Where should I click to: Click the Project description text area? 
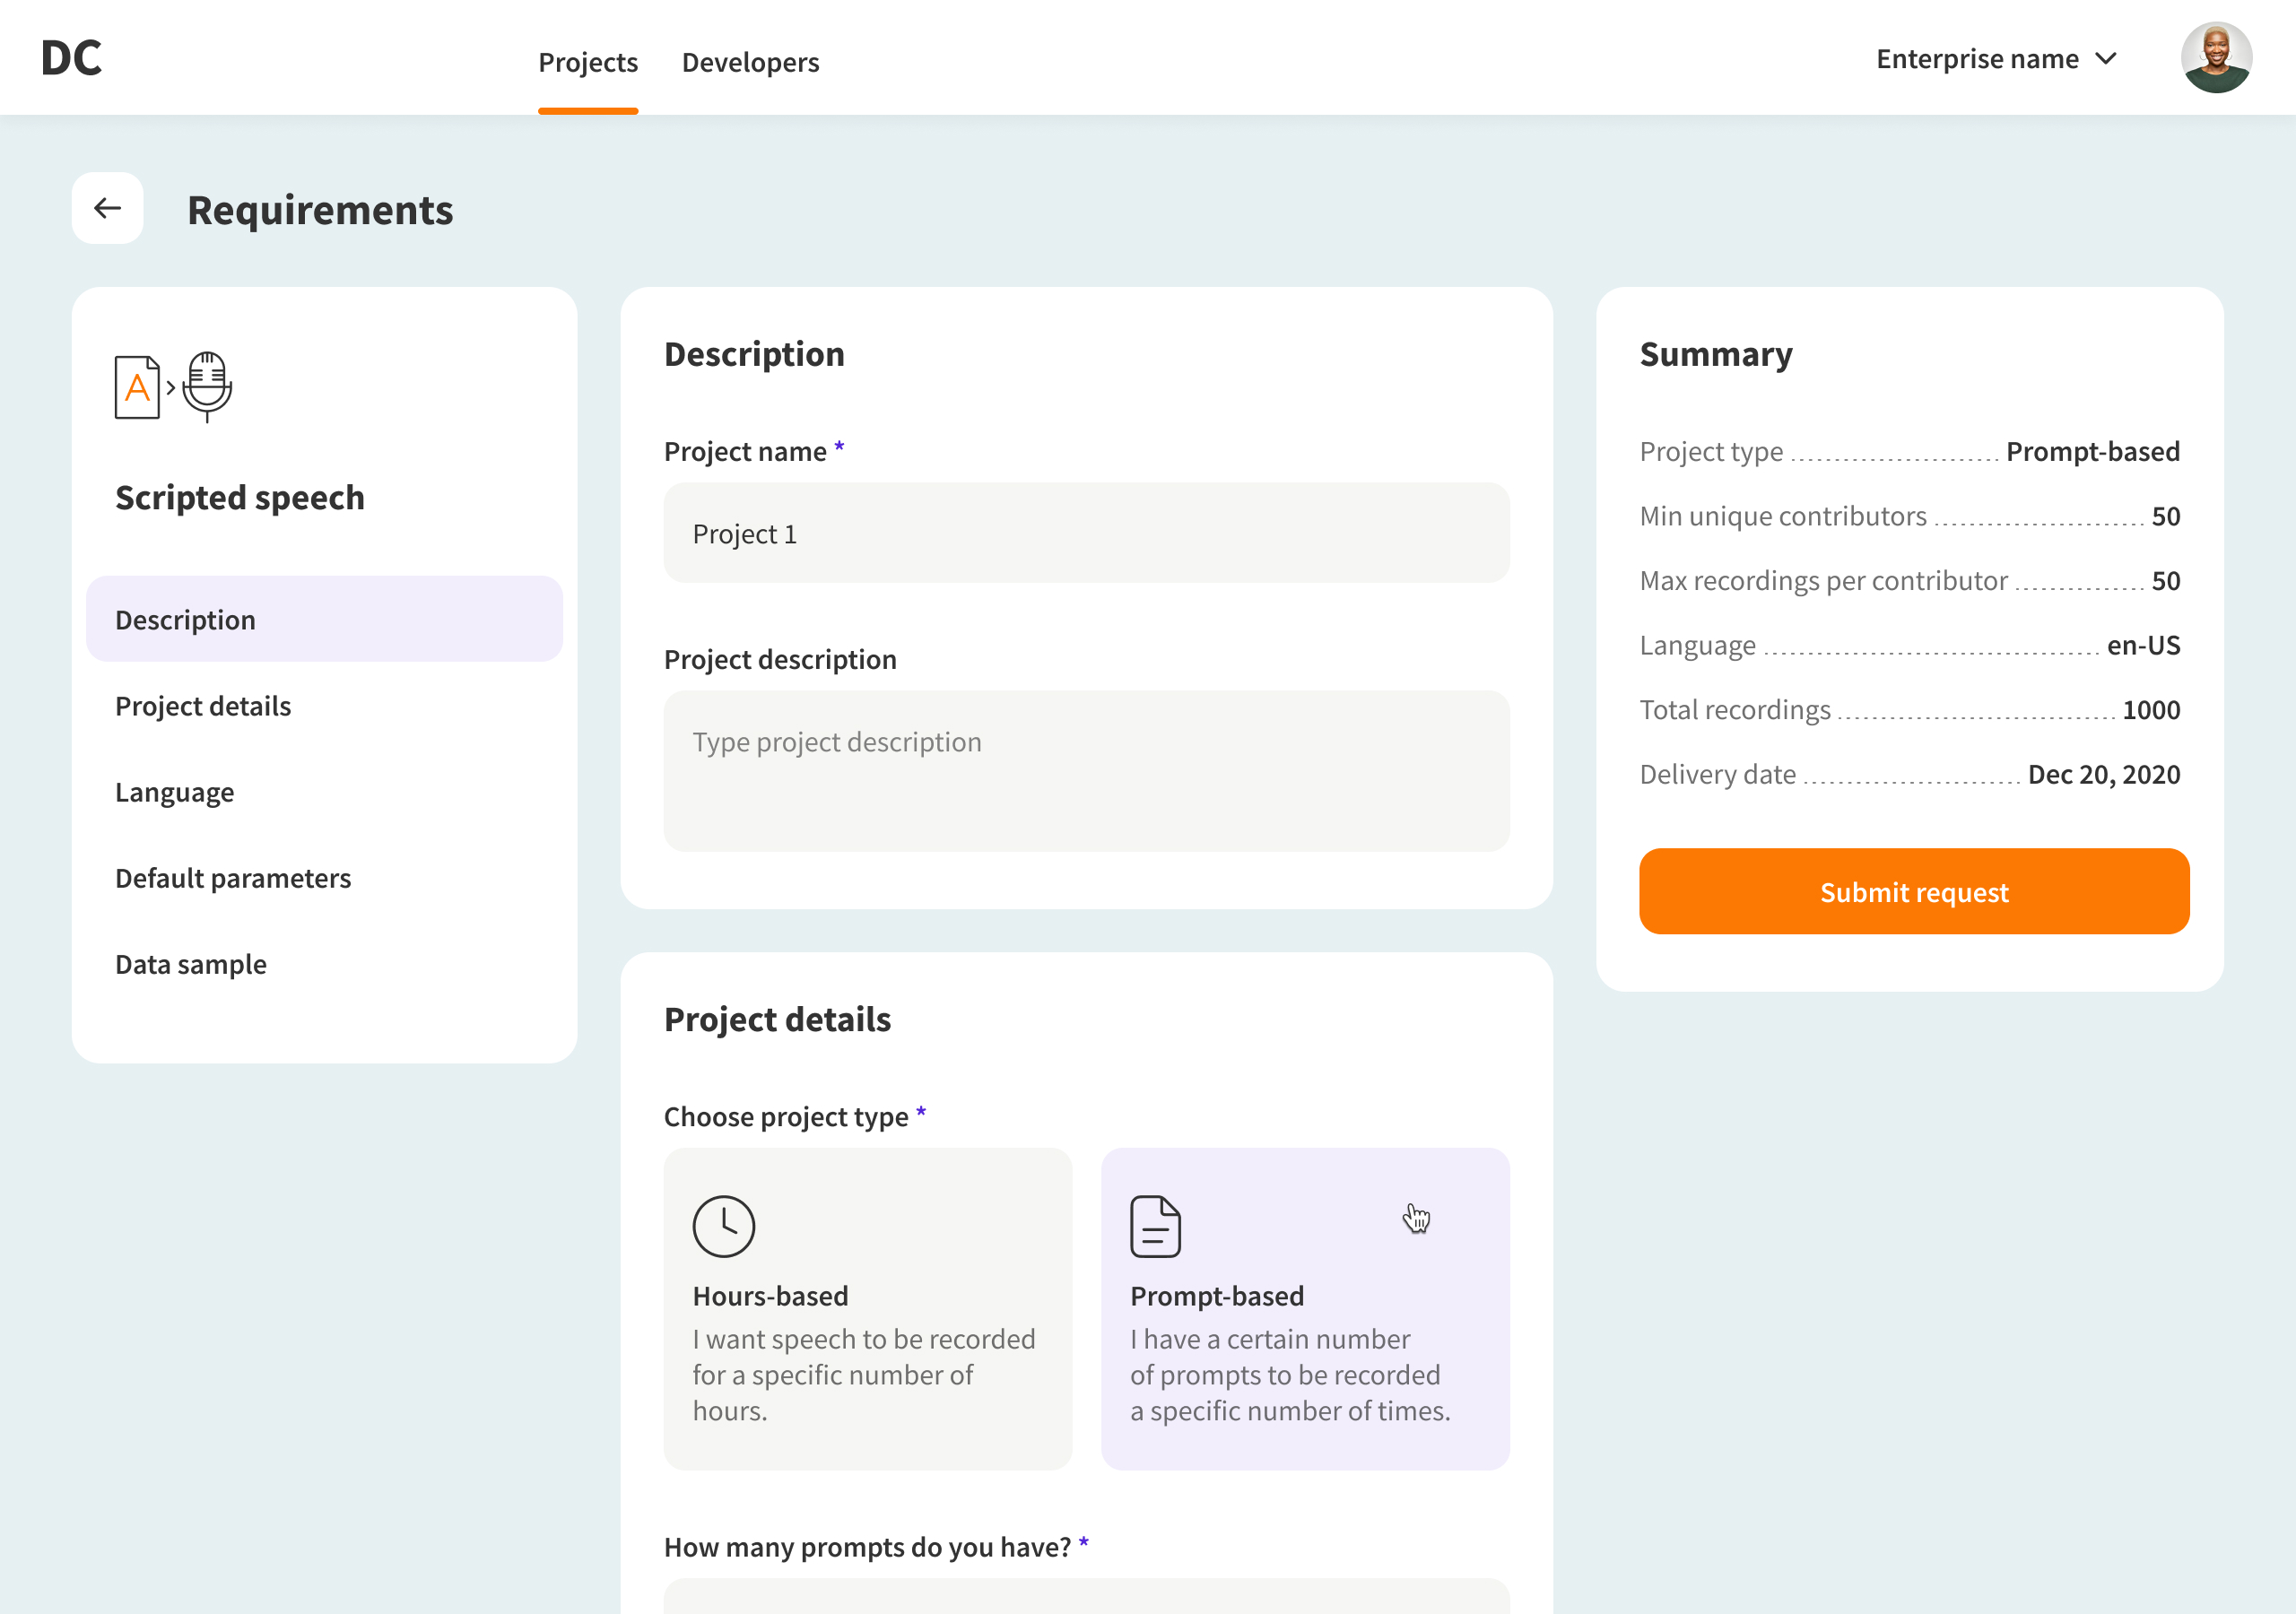pos(1086,771)
